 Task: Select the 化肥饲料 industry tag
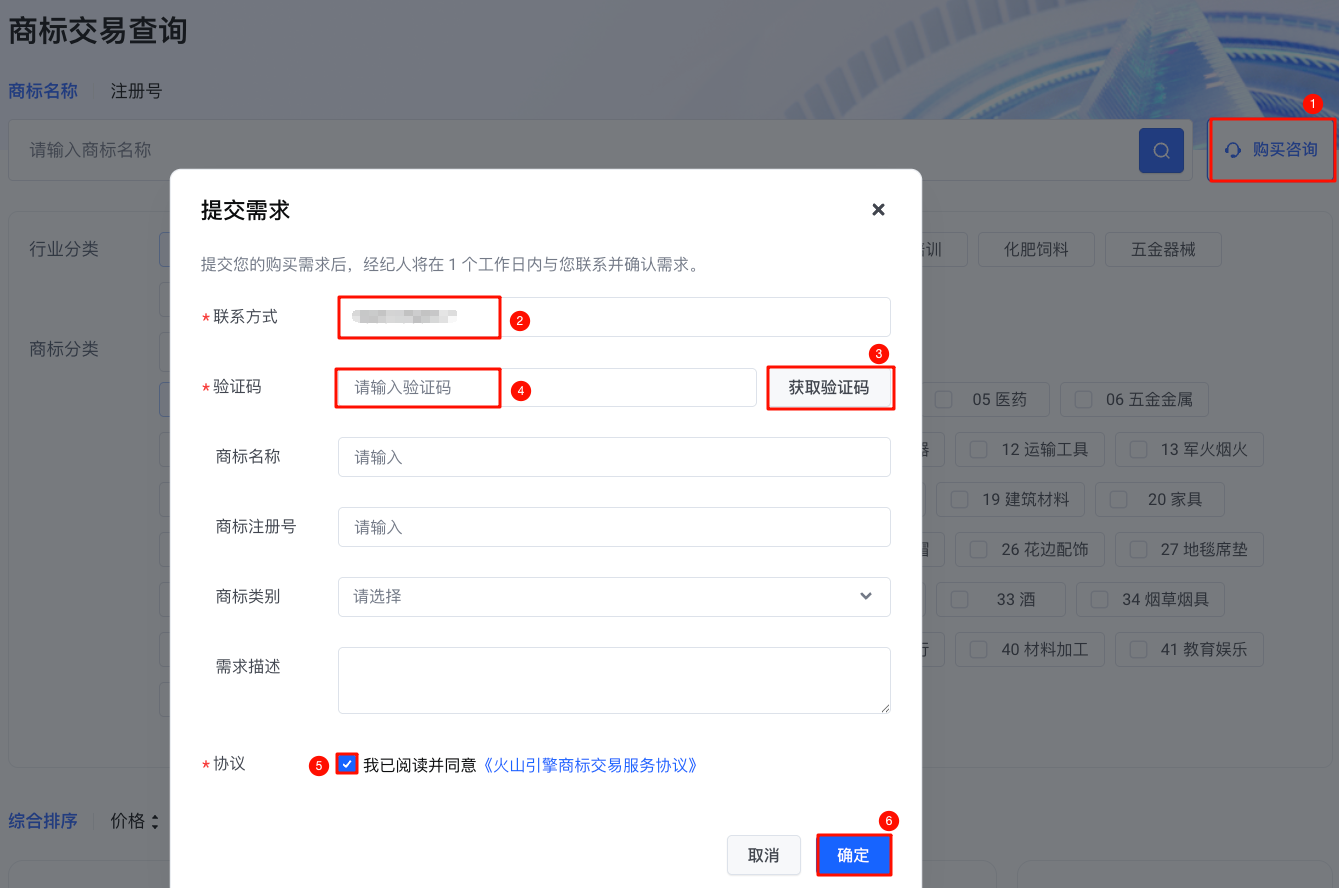pos(1036,249)
